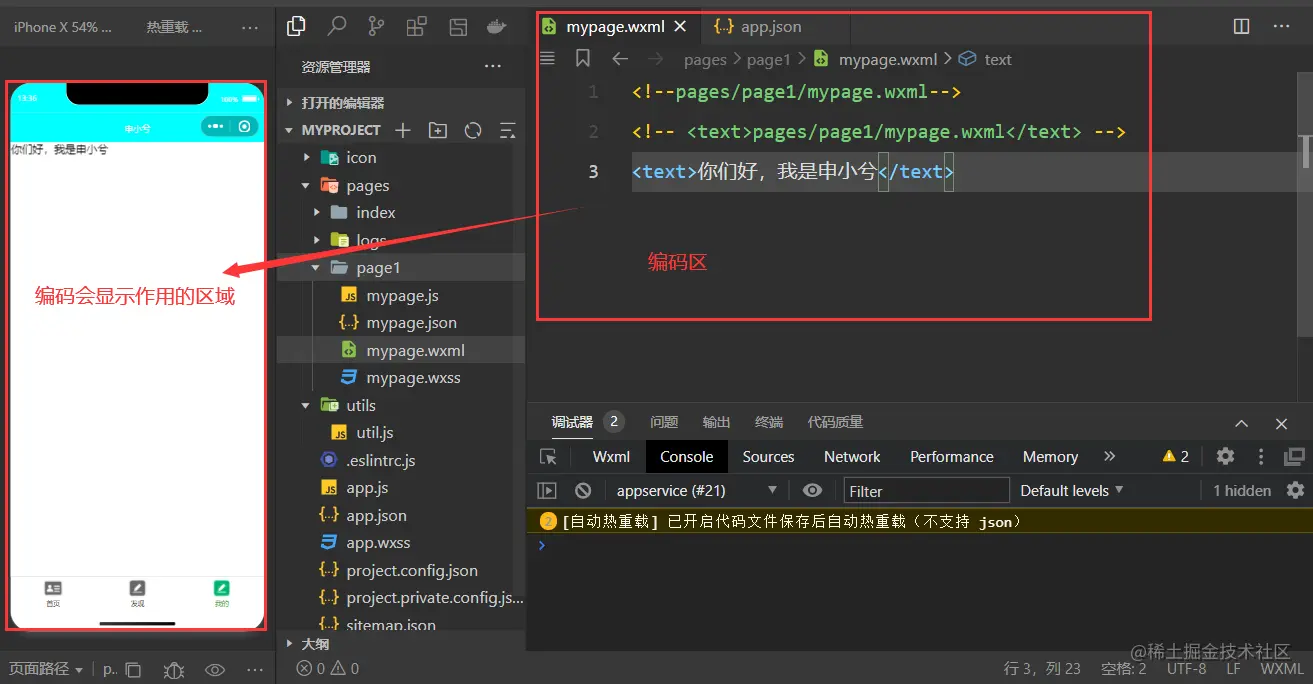The height and width of the screenshot is (684, 1313).
Task: Toggle the console live expression eye
Action: click(813, 491)
